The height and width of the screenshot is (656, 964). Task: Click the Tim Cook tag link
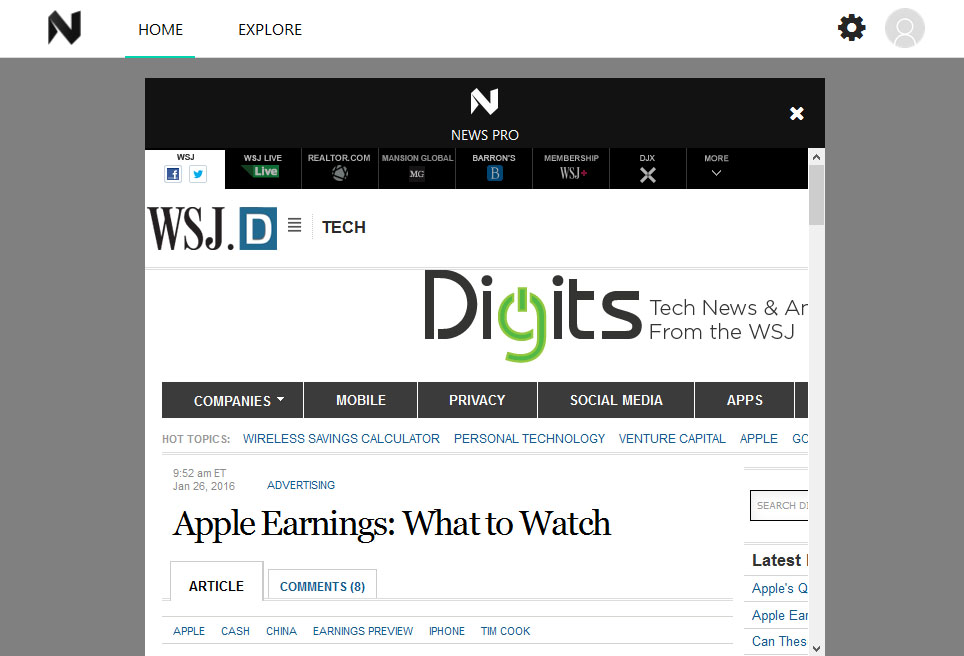505,631
